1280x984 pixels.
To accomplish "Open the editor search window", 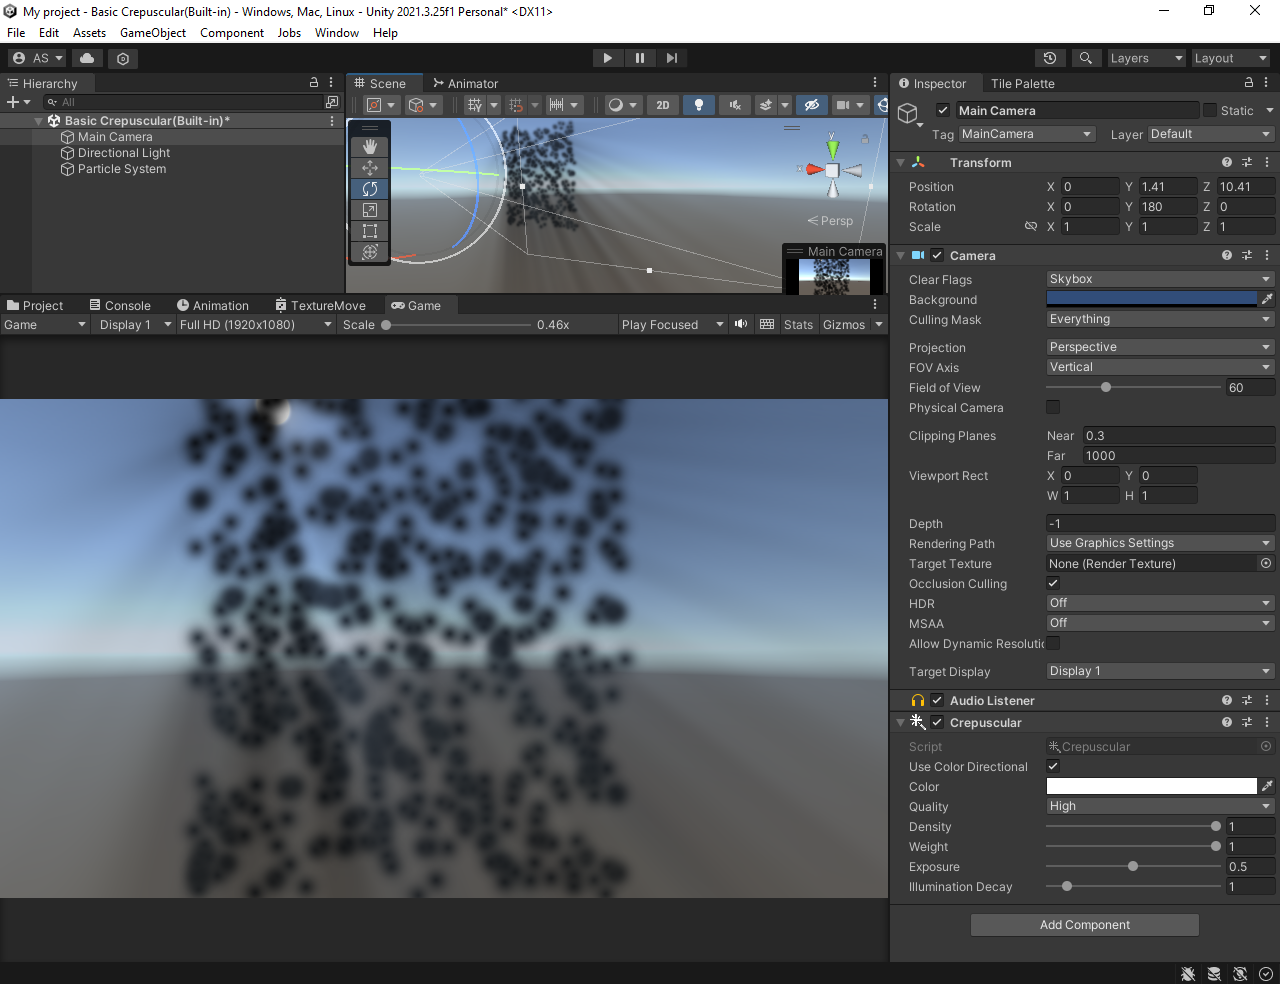I will 1086,58.
